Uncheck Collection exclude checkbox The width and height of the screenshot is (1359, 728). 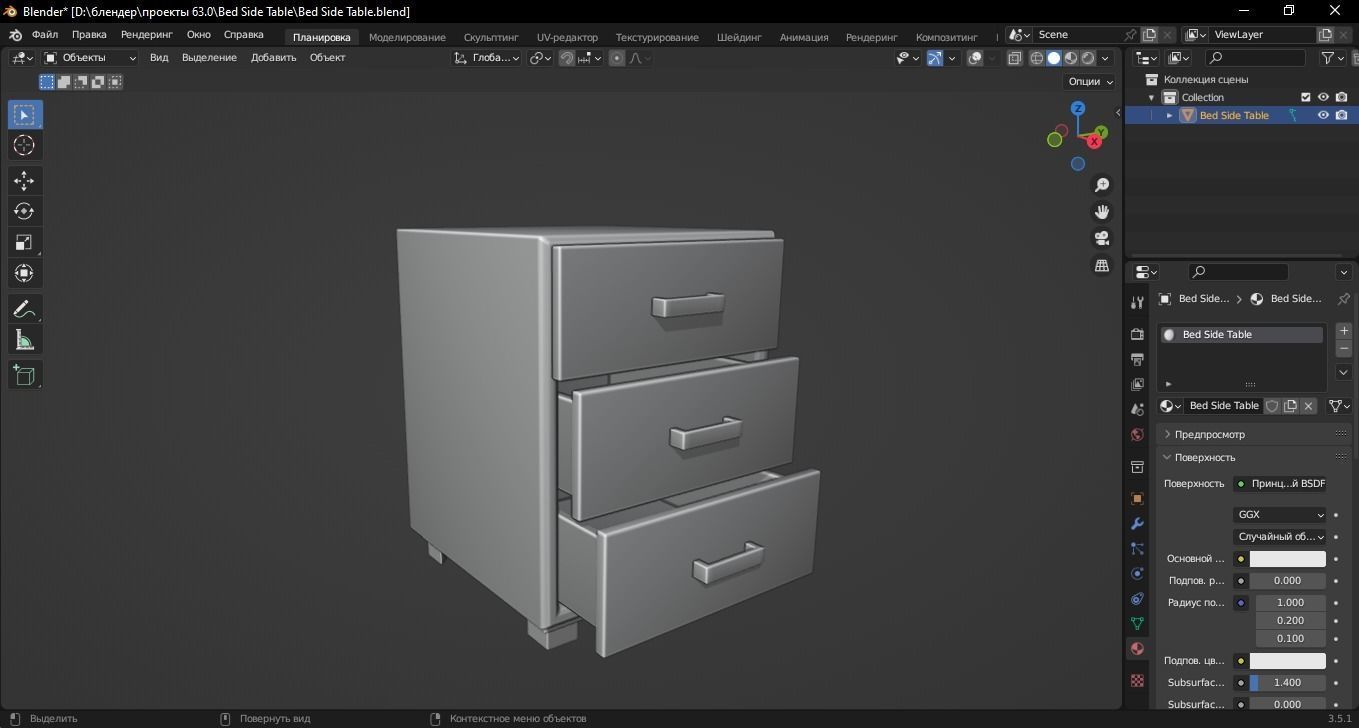1305,97
